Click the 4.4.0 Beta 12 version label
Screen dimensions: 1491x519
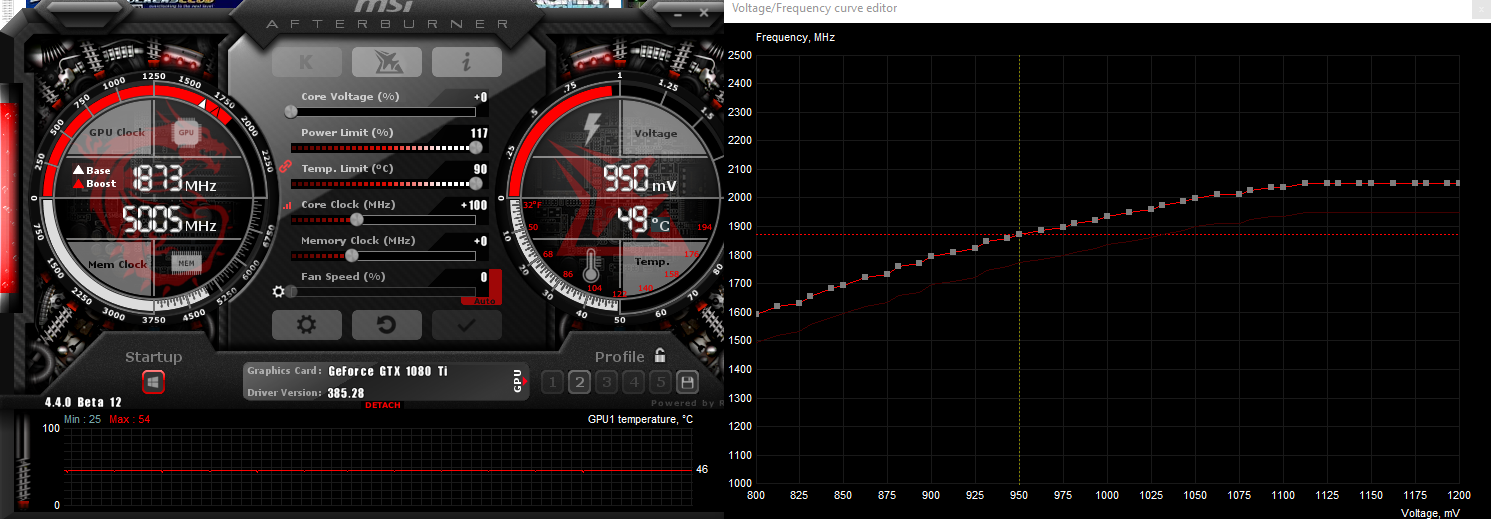pyautogui.click(x=81, y=402)
